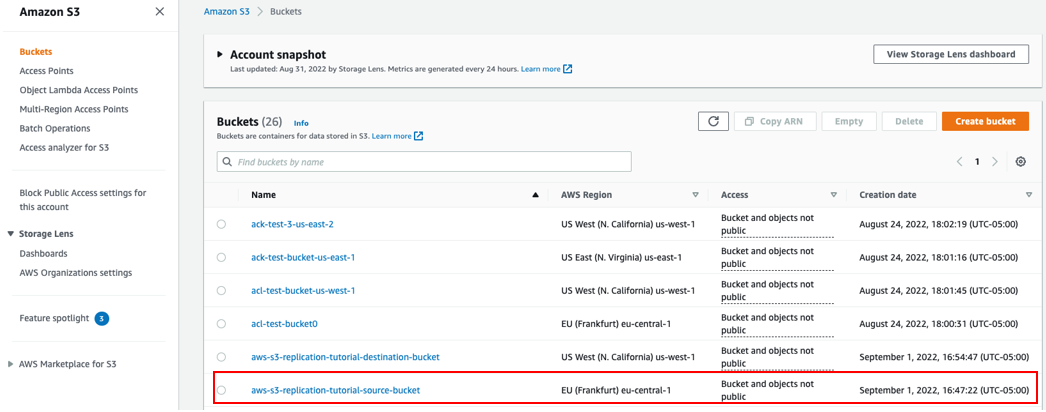Click the magnifier icon in bucket search

point(227,162)
